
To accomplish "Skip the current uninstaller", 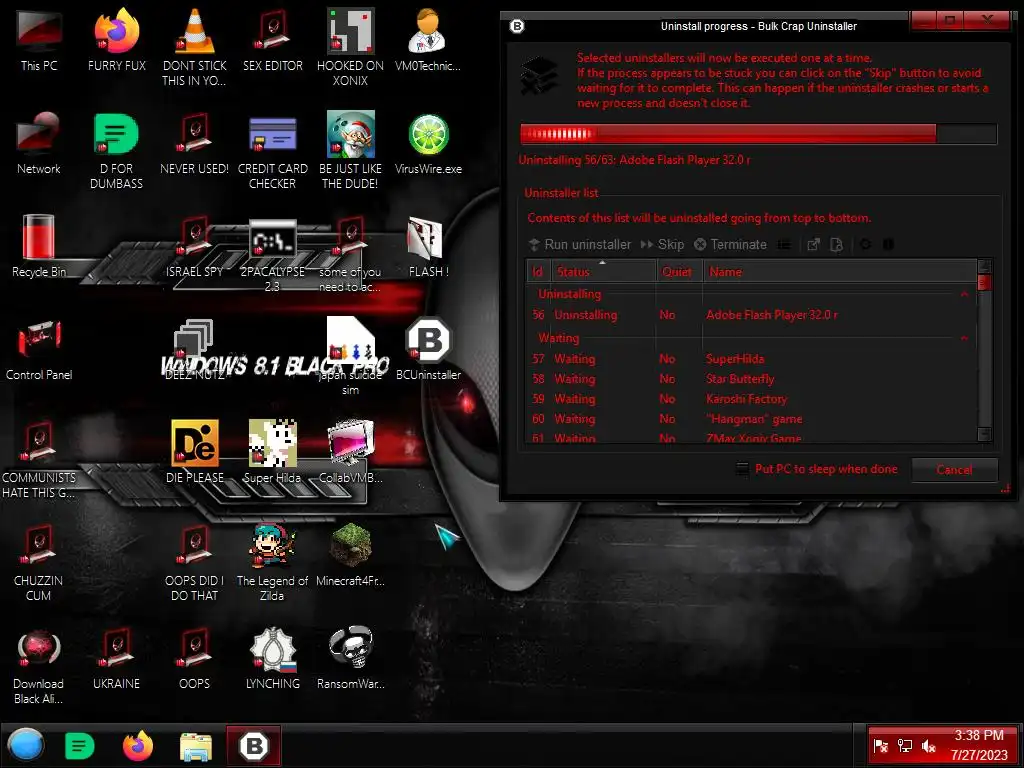I will tap(662, 244).
